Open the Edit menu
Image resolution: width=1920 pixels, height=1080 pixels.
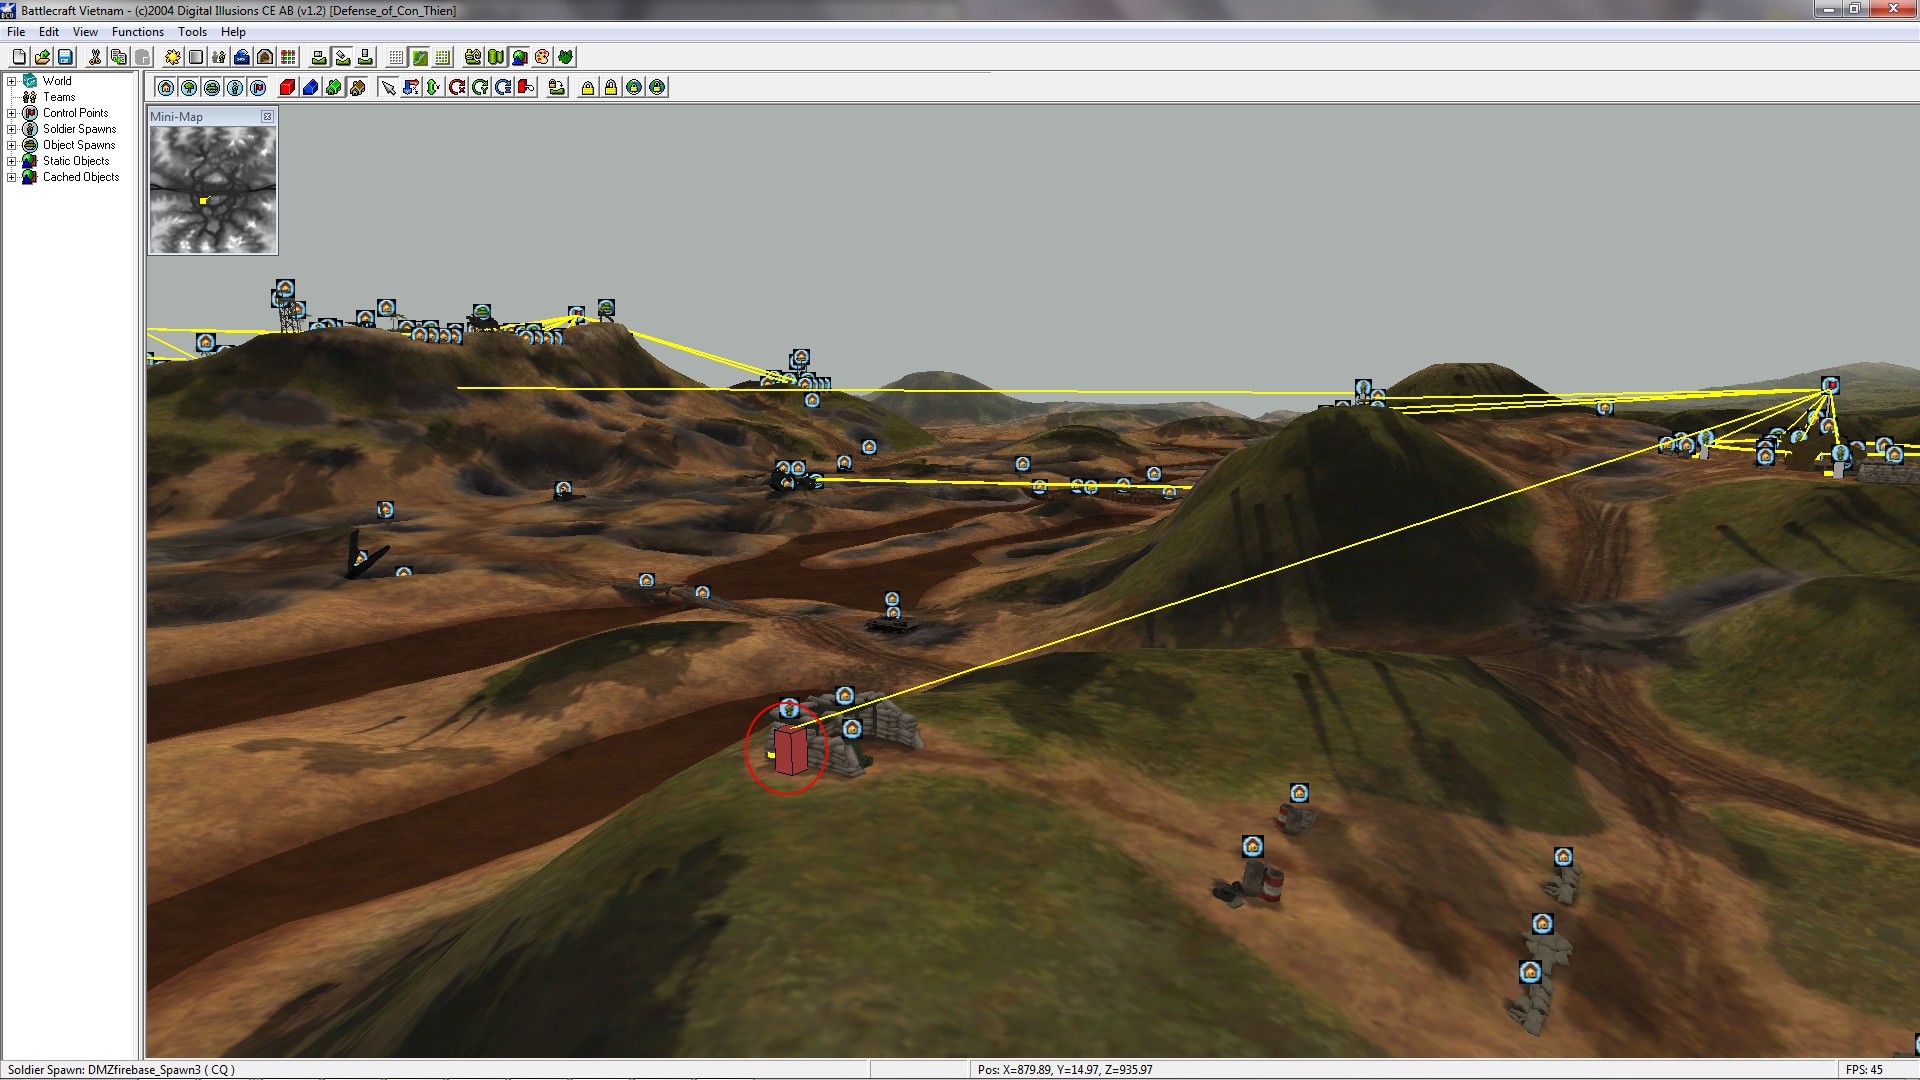tap(49, 32)
